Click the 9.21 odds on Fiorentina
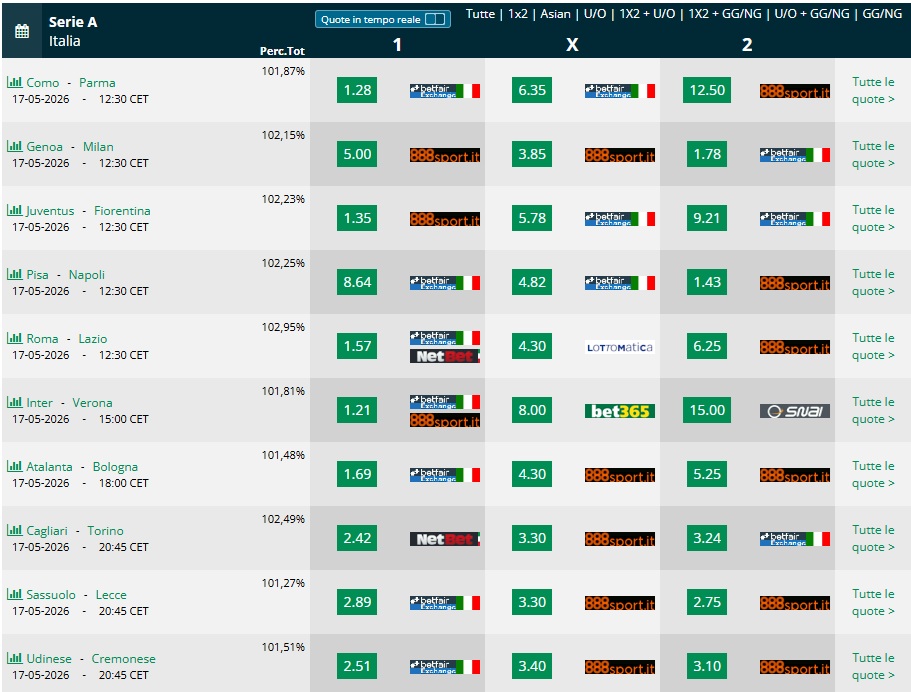Screen dimensions: 911x692 (706, 218)
